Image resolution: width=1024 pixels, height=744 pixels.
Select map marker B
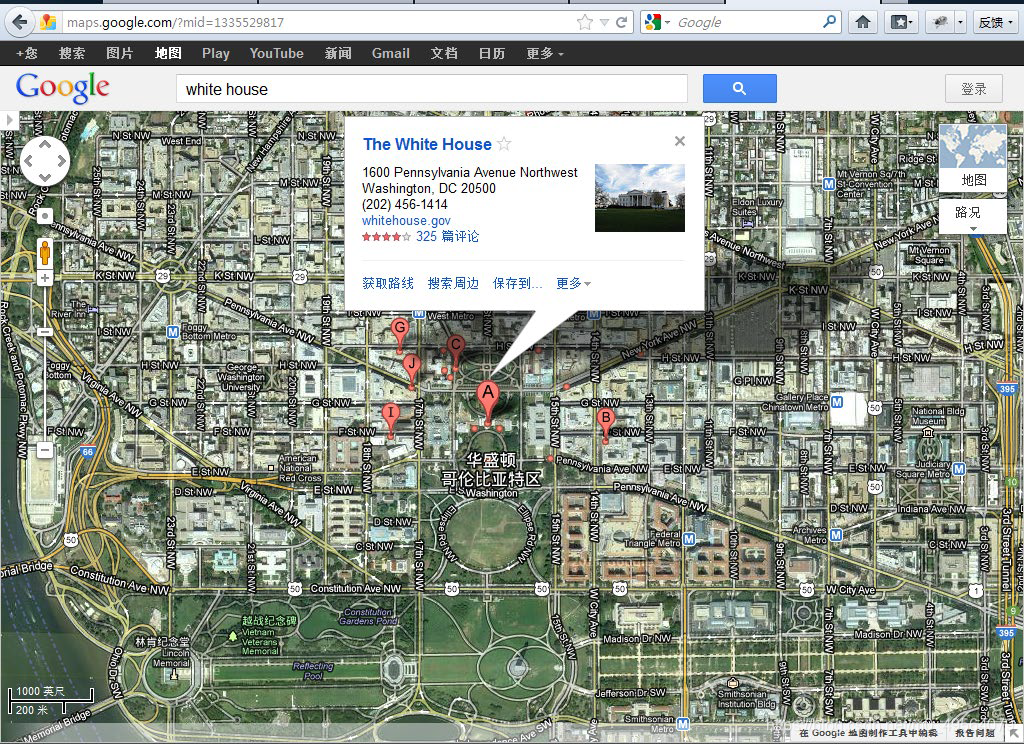coord(605,423)
